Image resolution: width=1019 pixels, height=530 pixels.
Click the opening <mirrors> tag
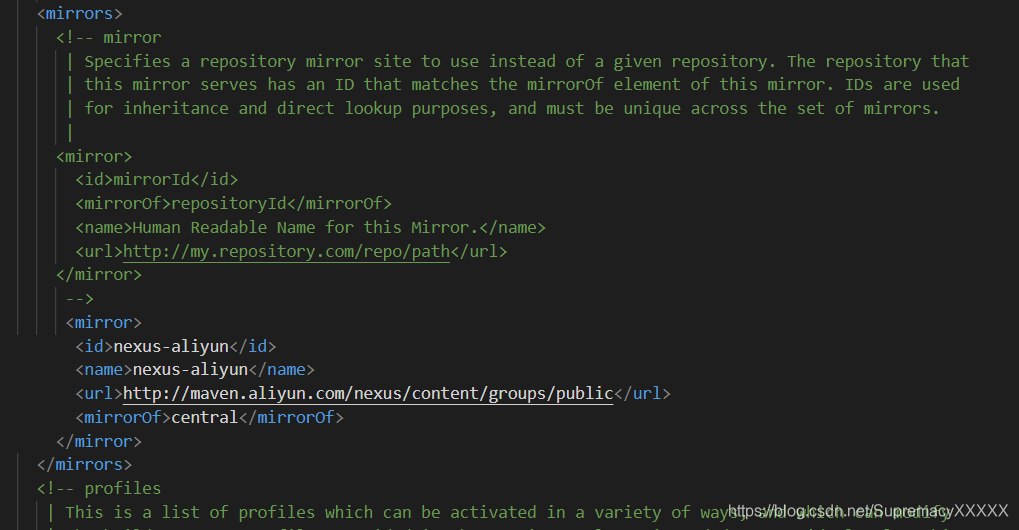79,14
